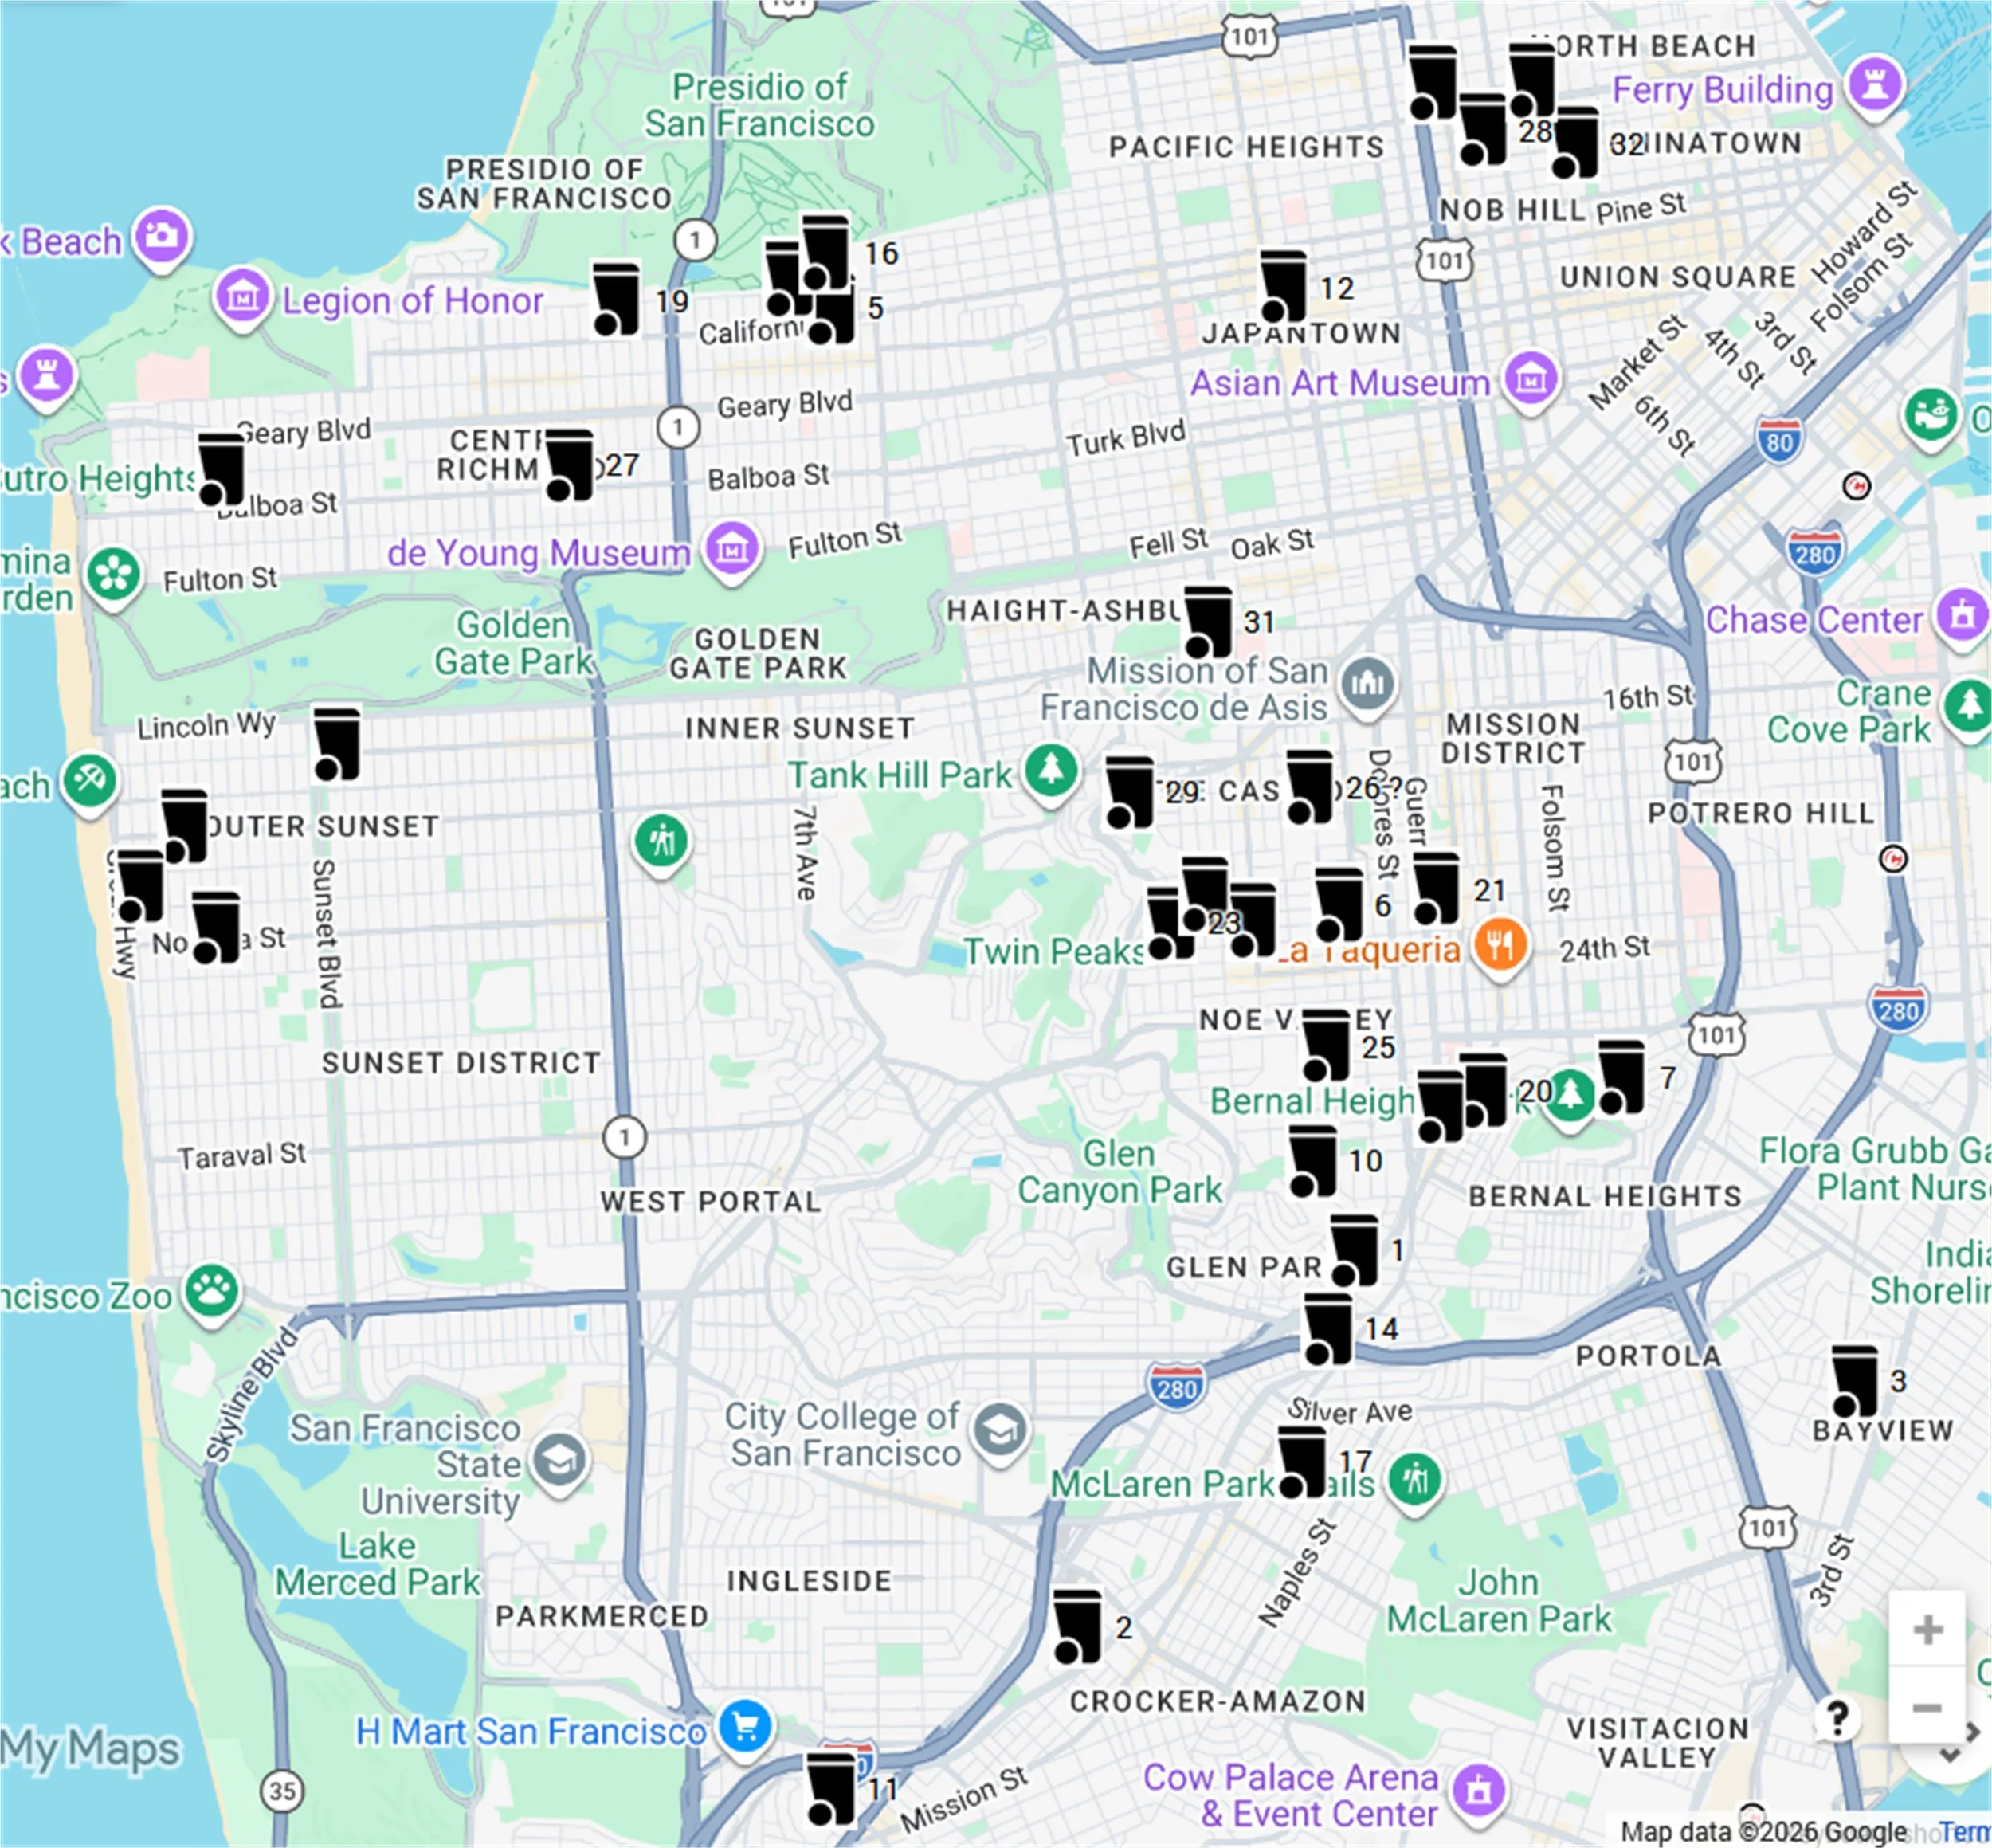1992x1848 pixels.
Task: Click the Terms link at bottom right
Action: point(1965,1832)
